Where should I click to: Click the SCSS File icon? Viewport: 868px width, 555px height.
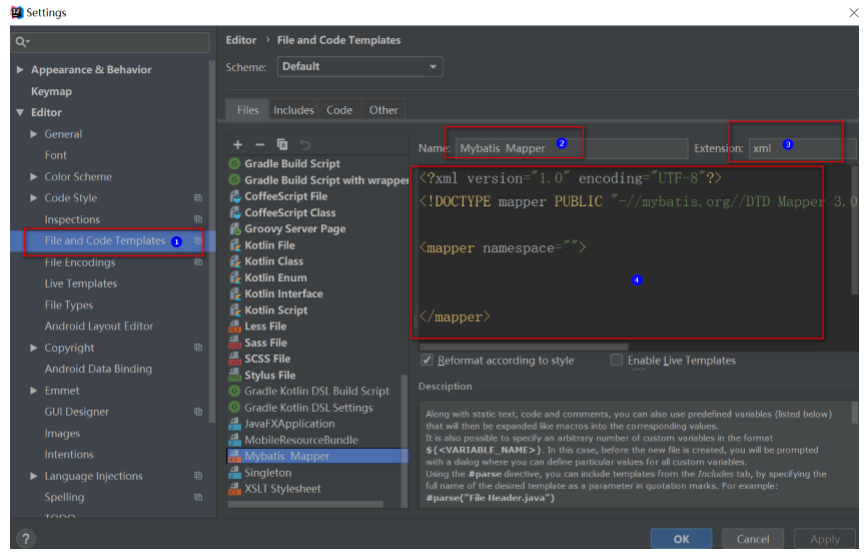click(x=235, y=359)
